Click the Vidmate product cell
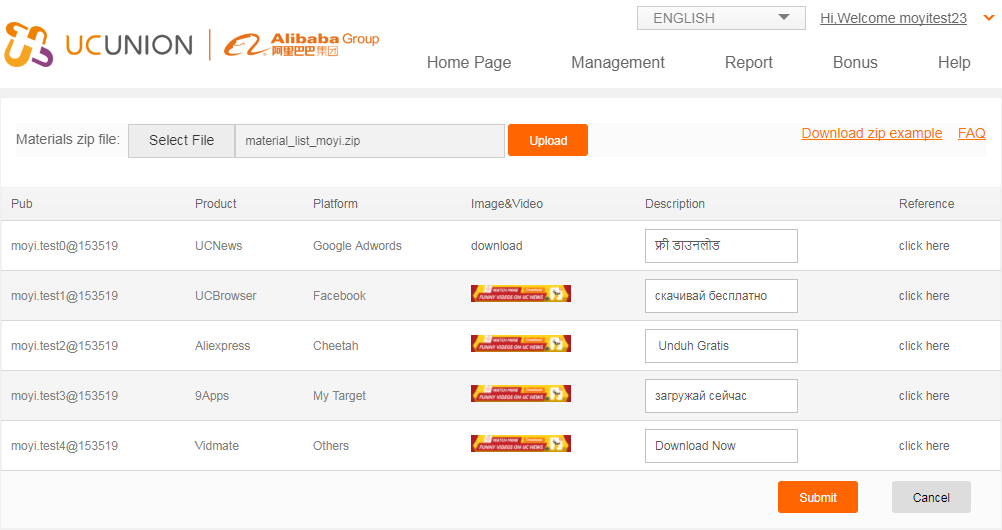 217,445
